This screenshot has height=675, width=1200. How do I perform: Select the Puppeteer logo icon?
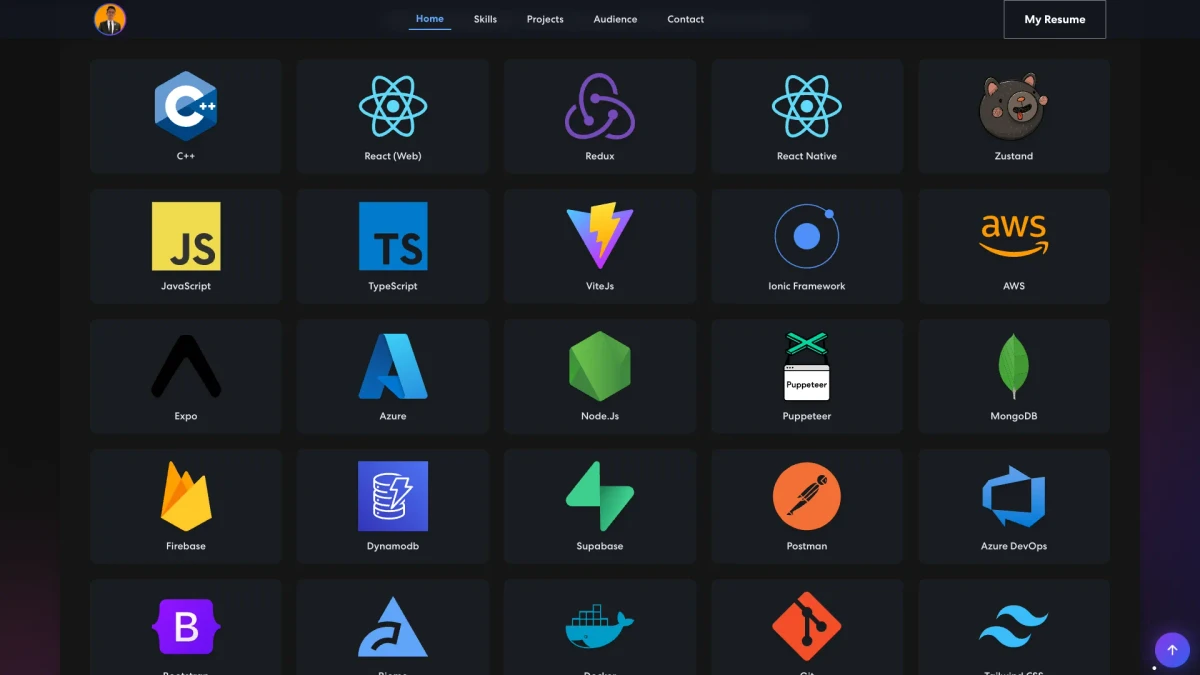807,366
